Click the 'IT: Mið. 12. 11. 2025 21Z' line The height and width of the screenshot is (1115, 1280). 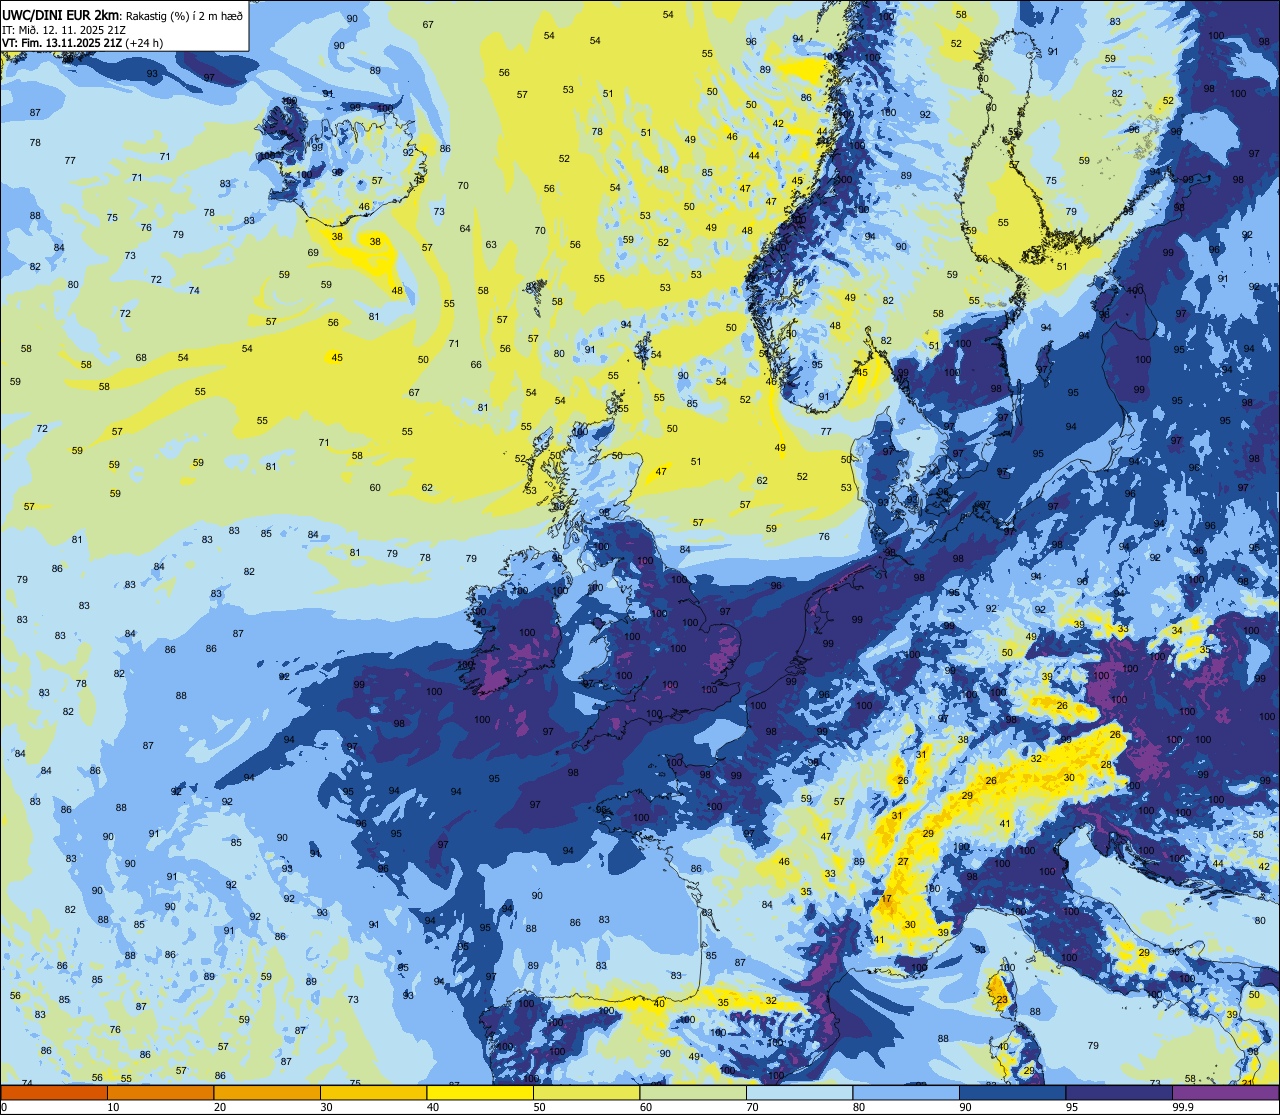tap(64, 29)
